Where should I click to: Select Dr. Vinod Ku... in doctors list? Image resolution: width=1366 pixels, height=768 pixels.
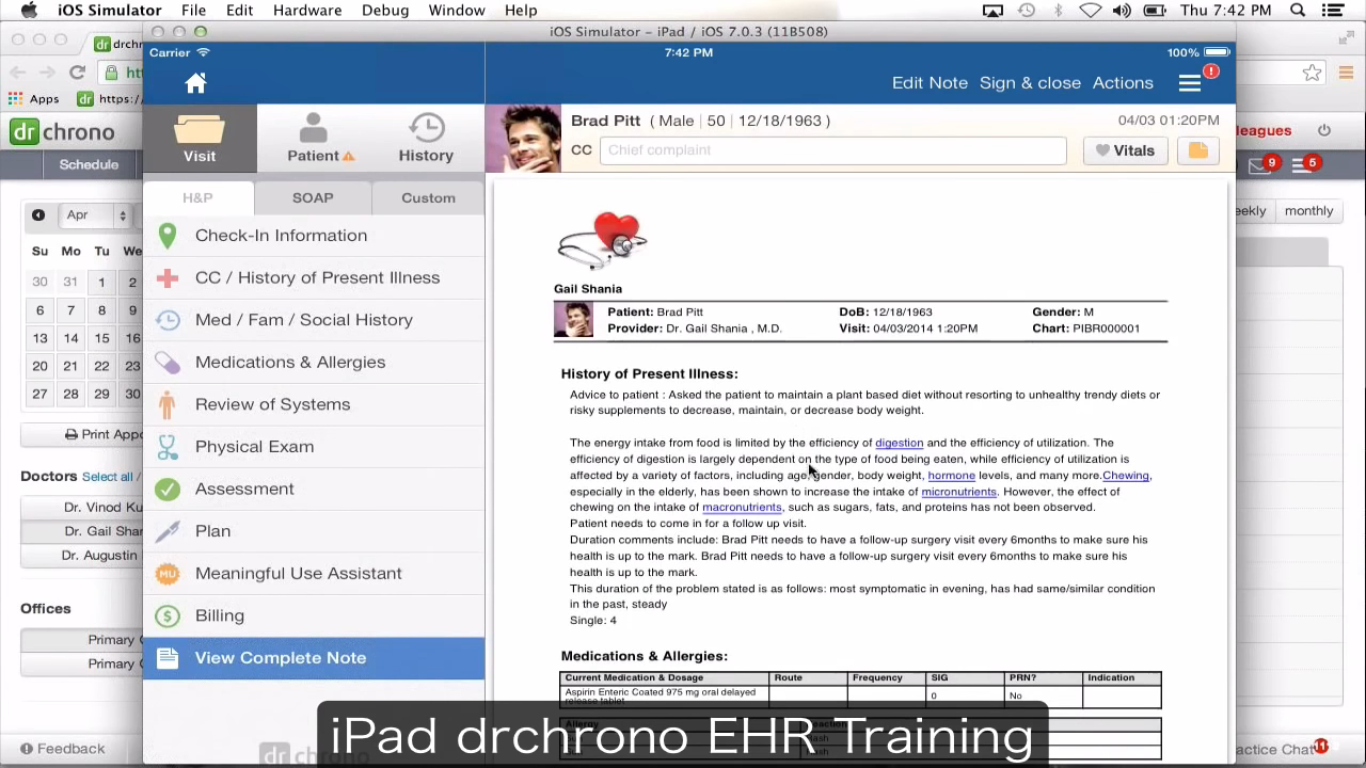82,507
